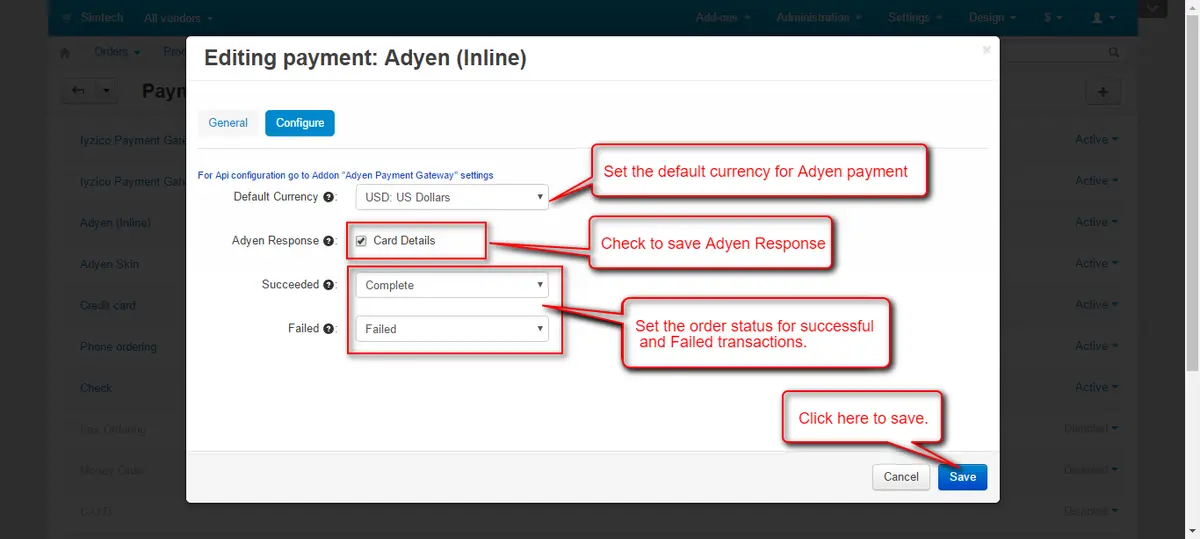This screenshot has width=1200, height=539.
Task: Open the Add-ons menu
Action: click(x=724, y=18)
